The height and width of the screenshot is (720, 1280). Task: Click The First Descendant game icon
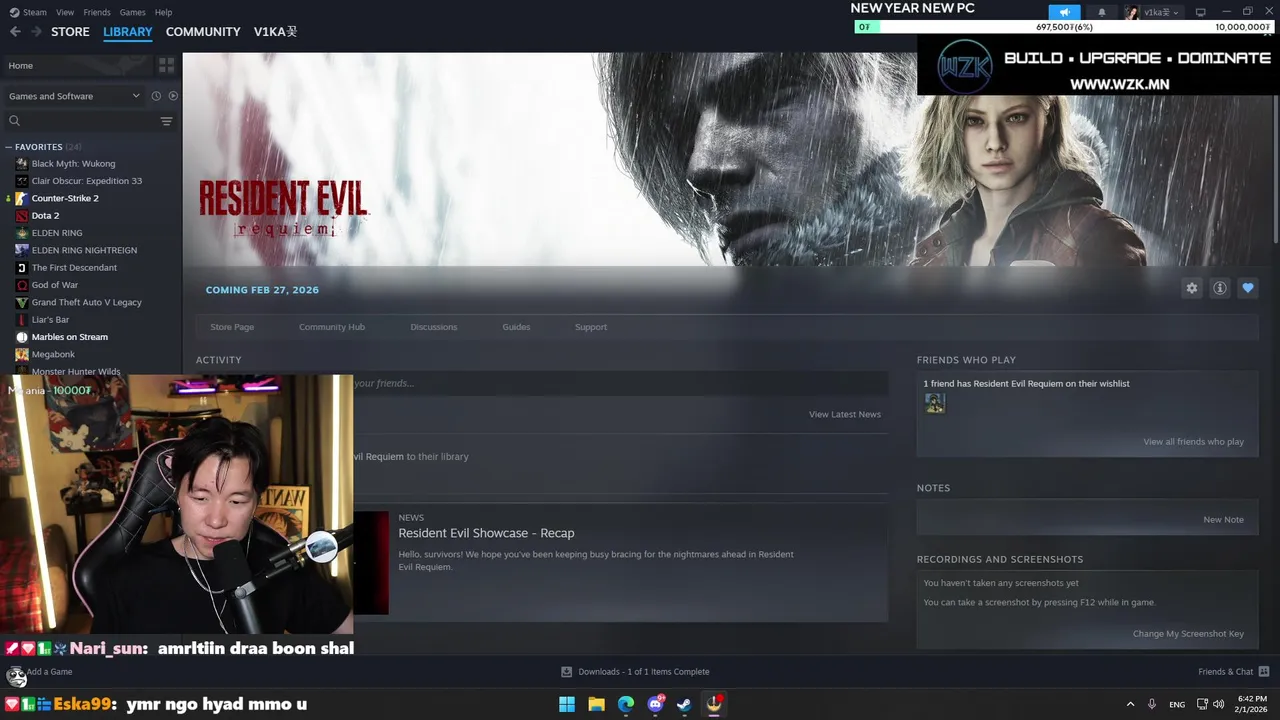(22, 268)
